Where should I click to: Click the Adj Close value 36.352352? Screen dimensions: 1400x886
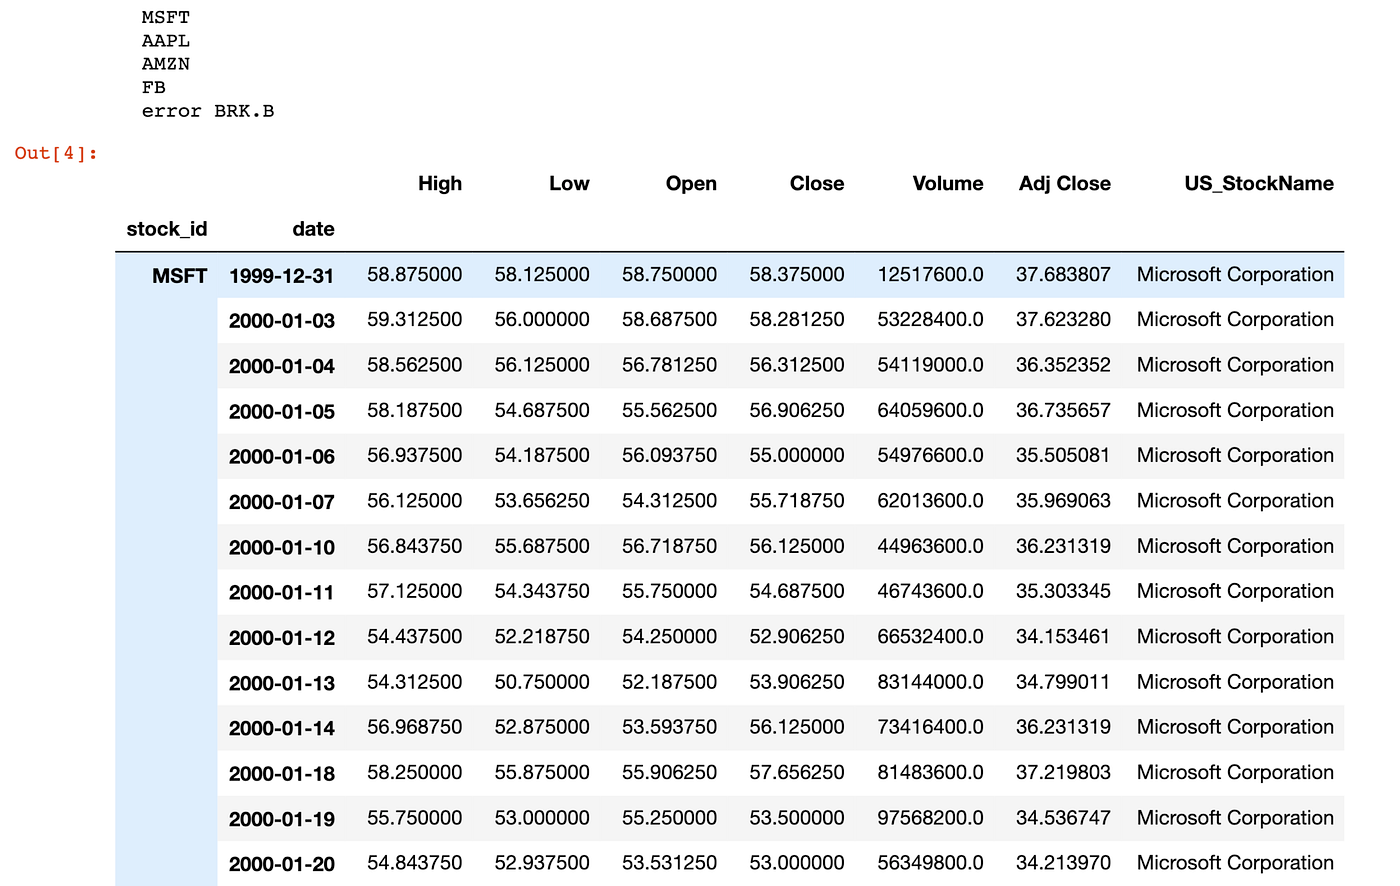(x=1063, y=365)
